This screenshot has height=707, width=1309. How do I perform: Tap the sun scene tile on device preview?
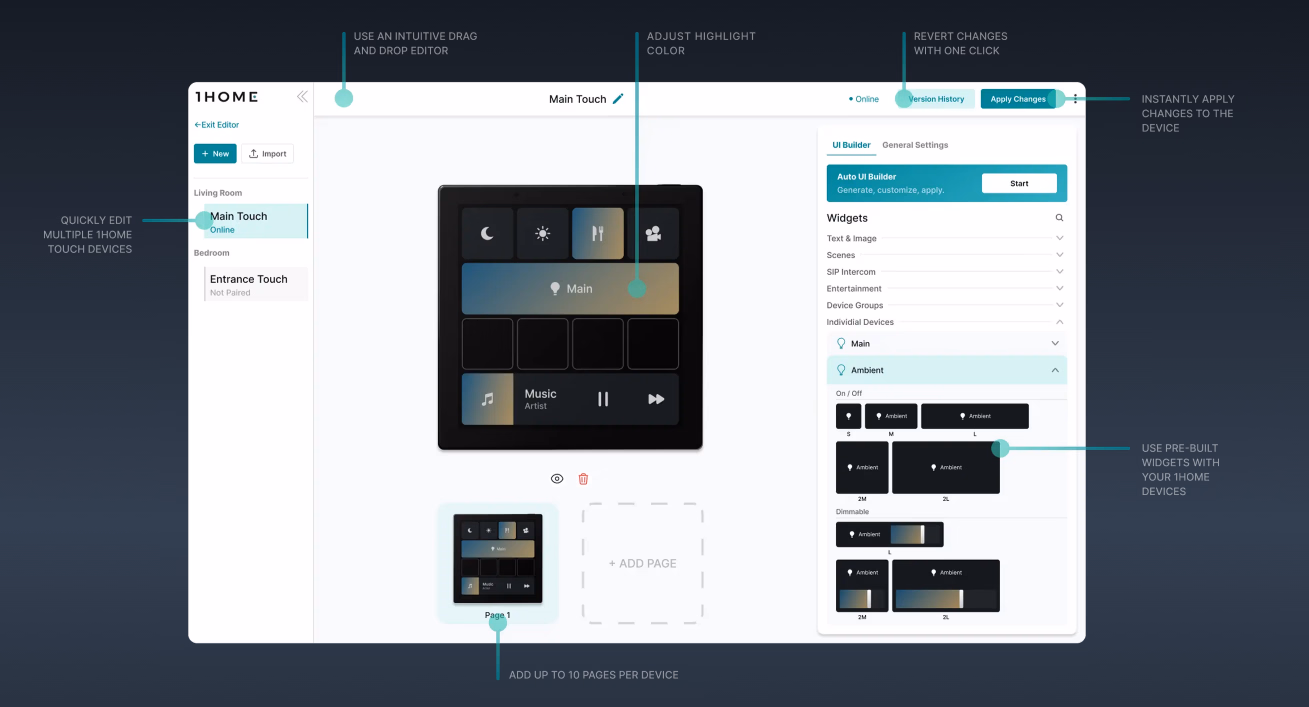(542, 234)
